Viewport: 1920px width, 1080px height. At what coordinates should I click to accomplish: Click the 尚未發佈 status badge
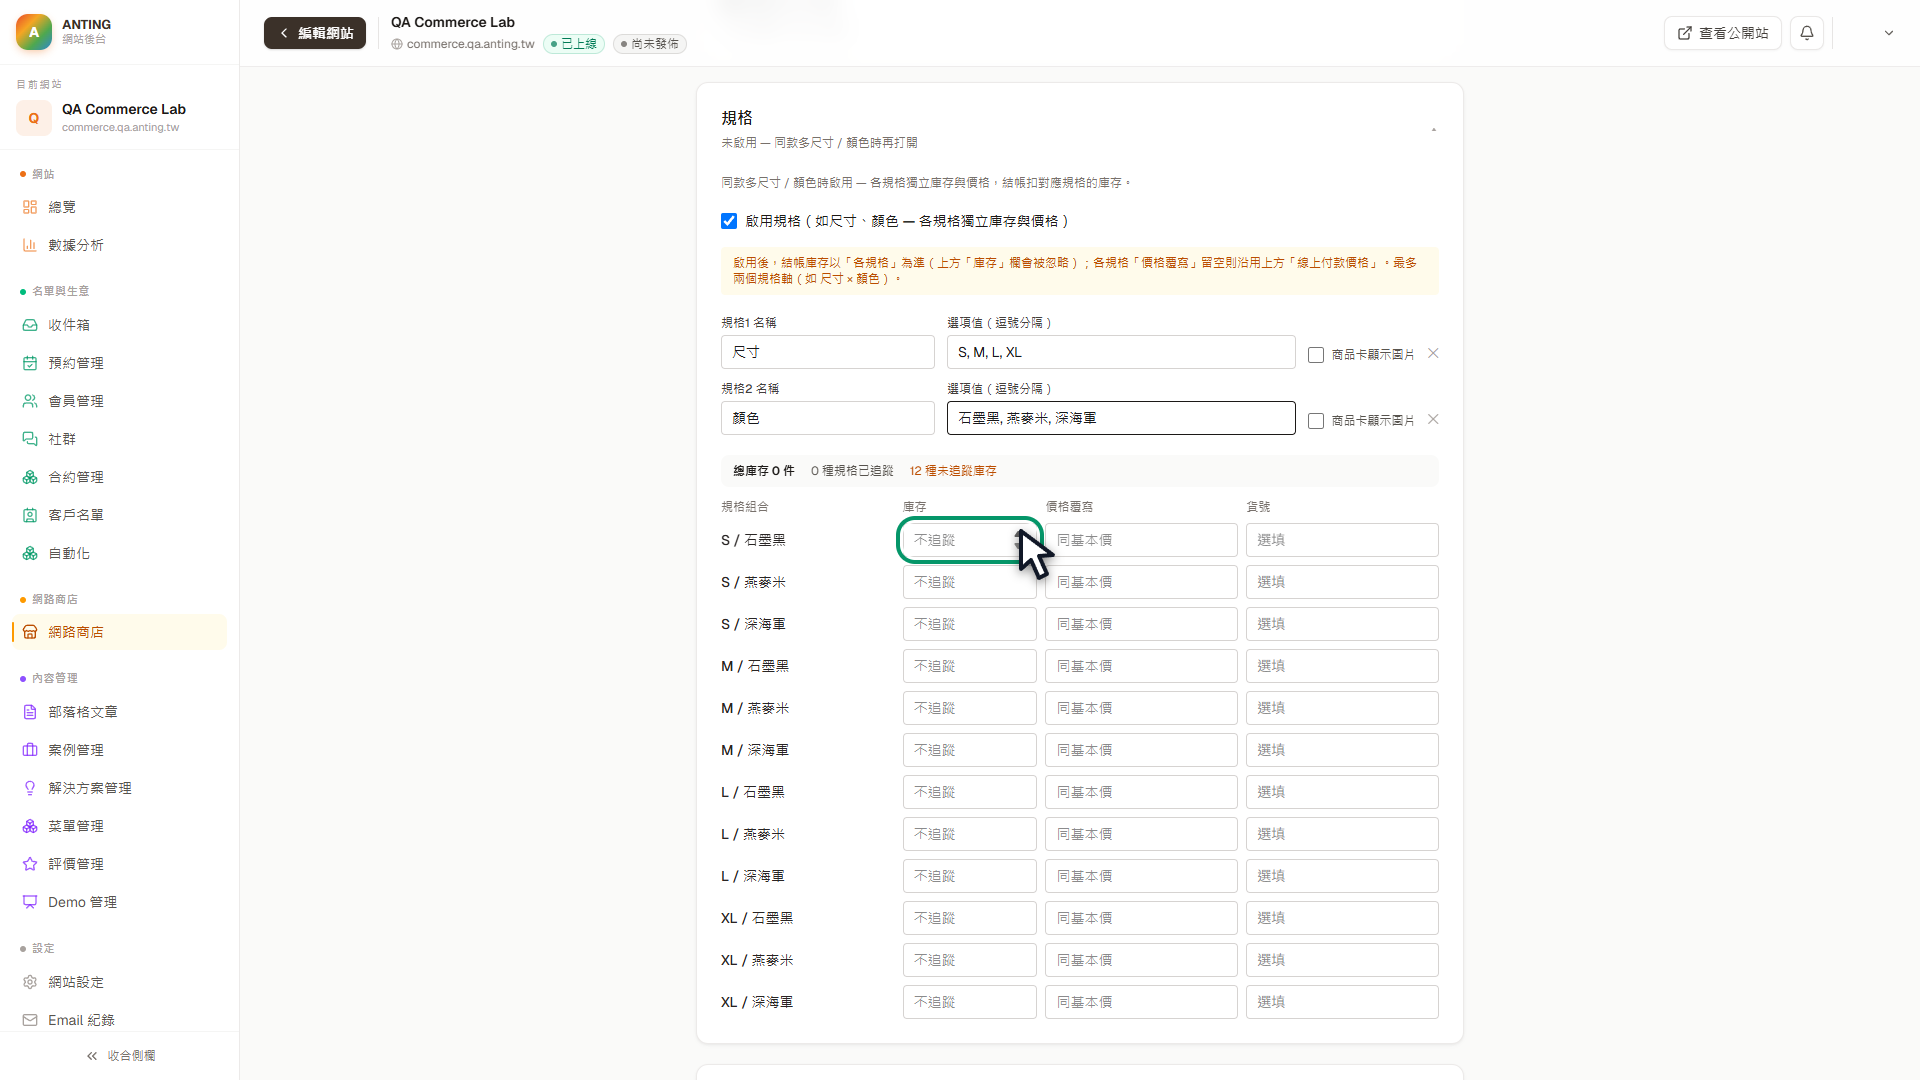(650, 44)
